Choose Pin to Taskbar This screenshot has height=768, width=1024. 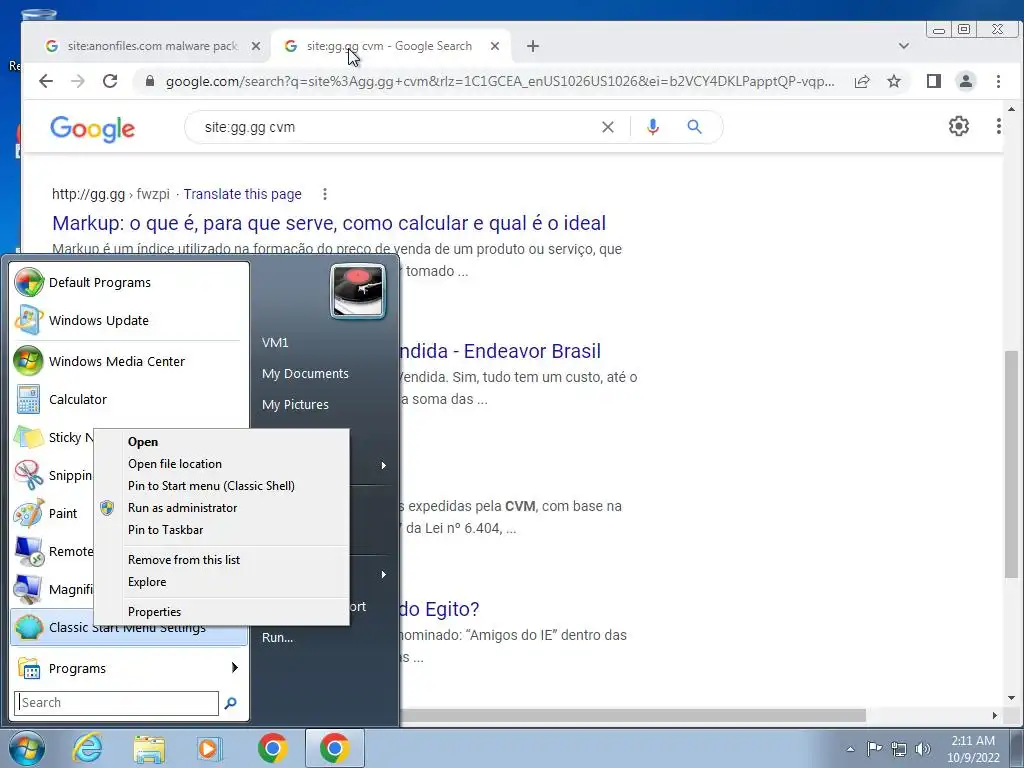165,530
